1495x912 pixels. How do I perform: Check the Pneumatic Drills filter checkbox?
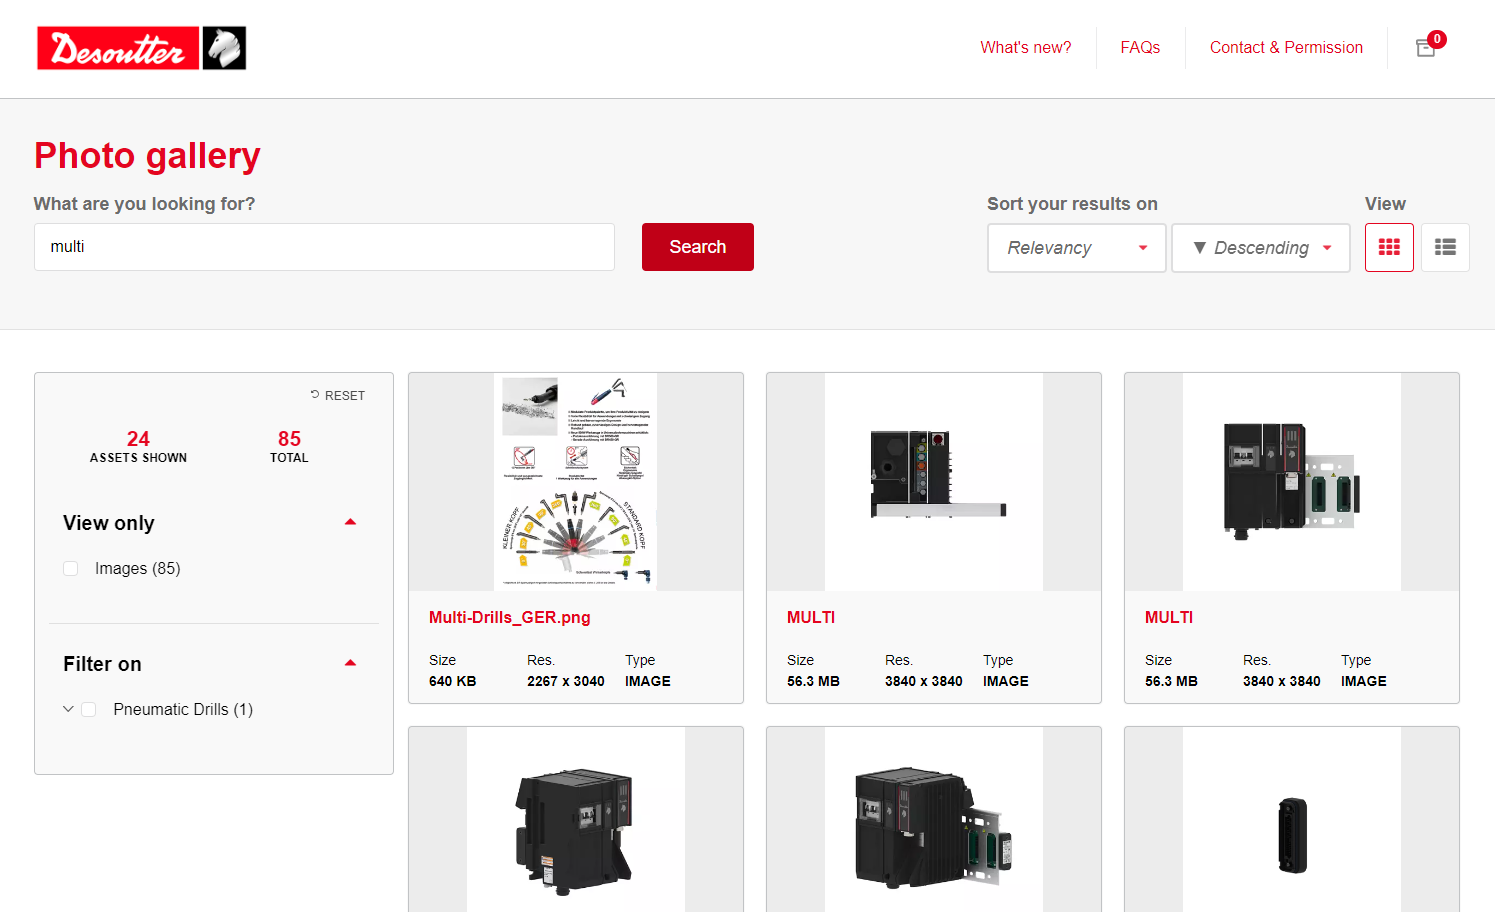coord(88,709)
